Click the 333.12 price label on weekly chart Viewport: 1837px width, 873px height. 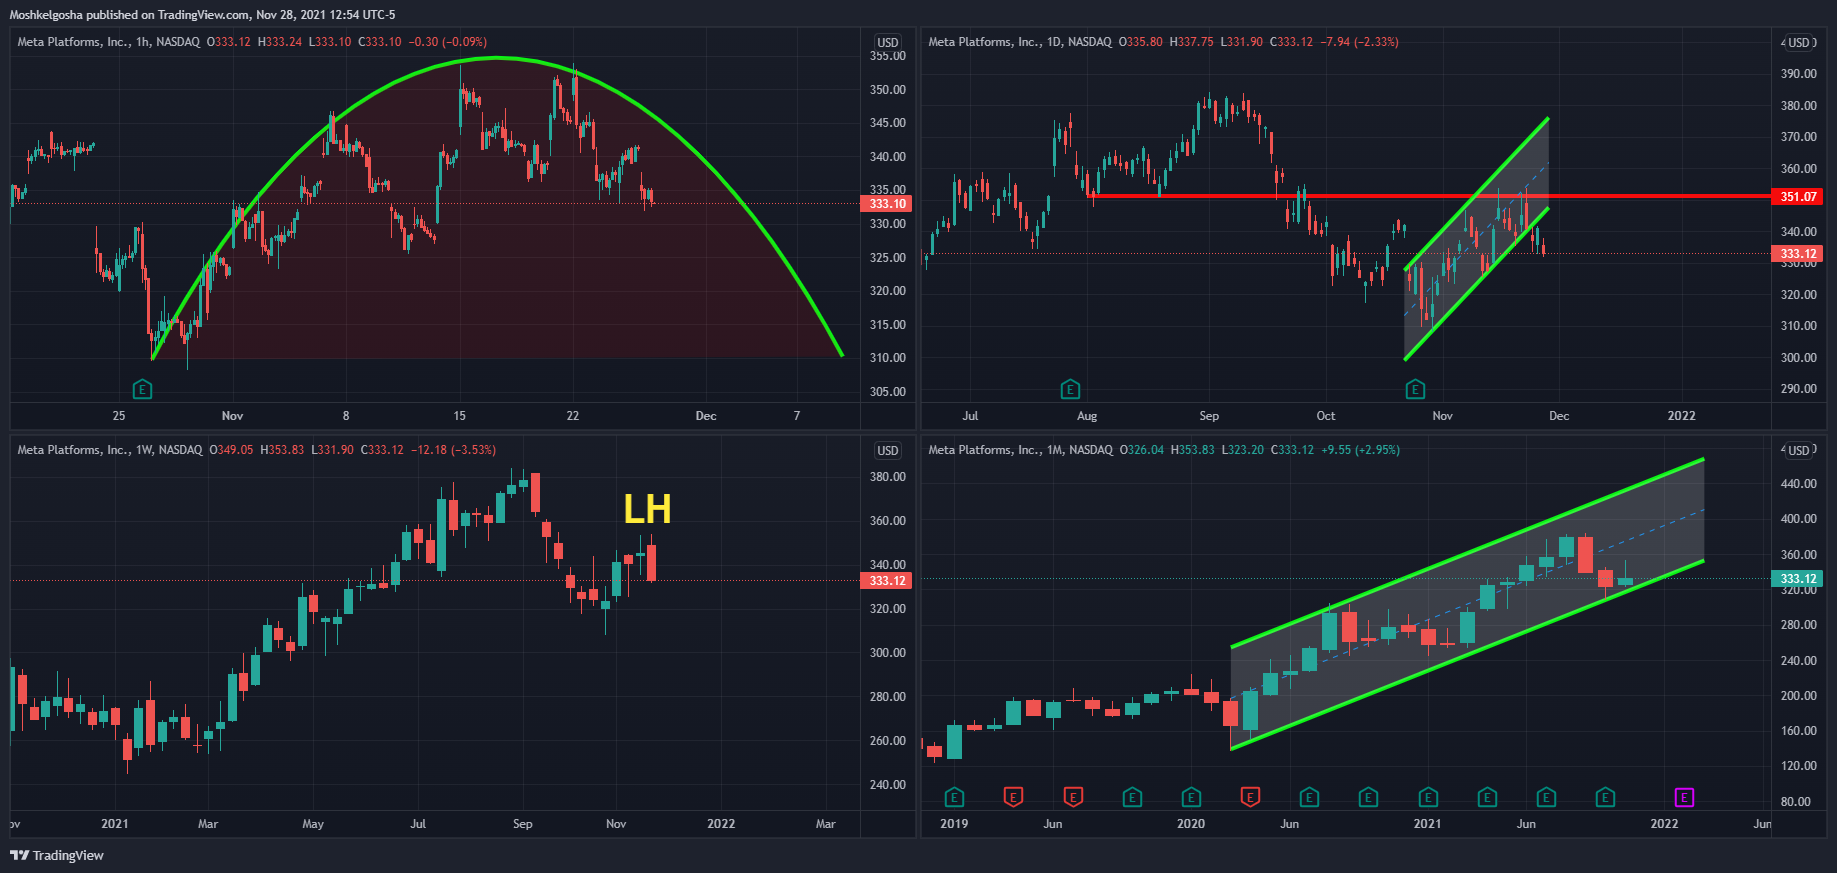click(x=886, y=580)
